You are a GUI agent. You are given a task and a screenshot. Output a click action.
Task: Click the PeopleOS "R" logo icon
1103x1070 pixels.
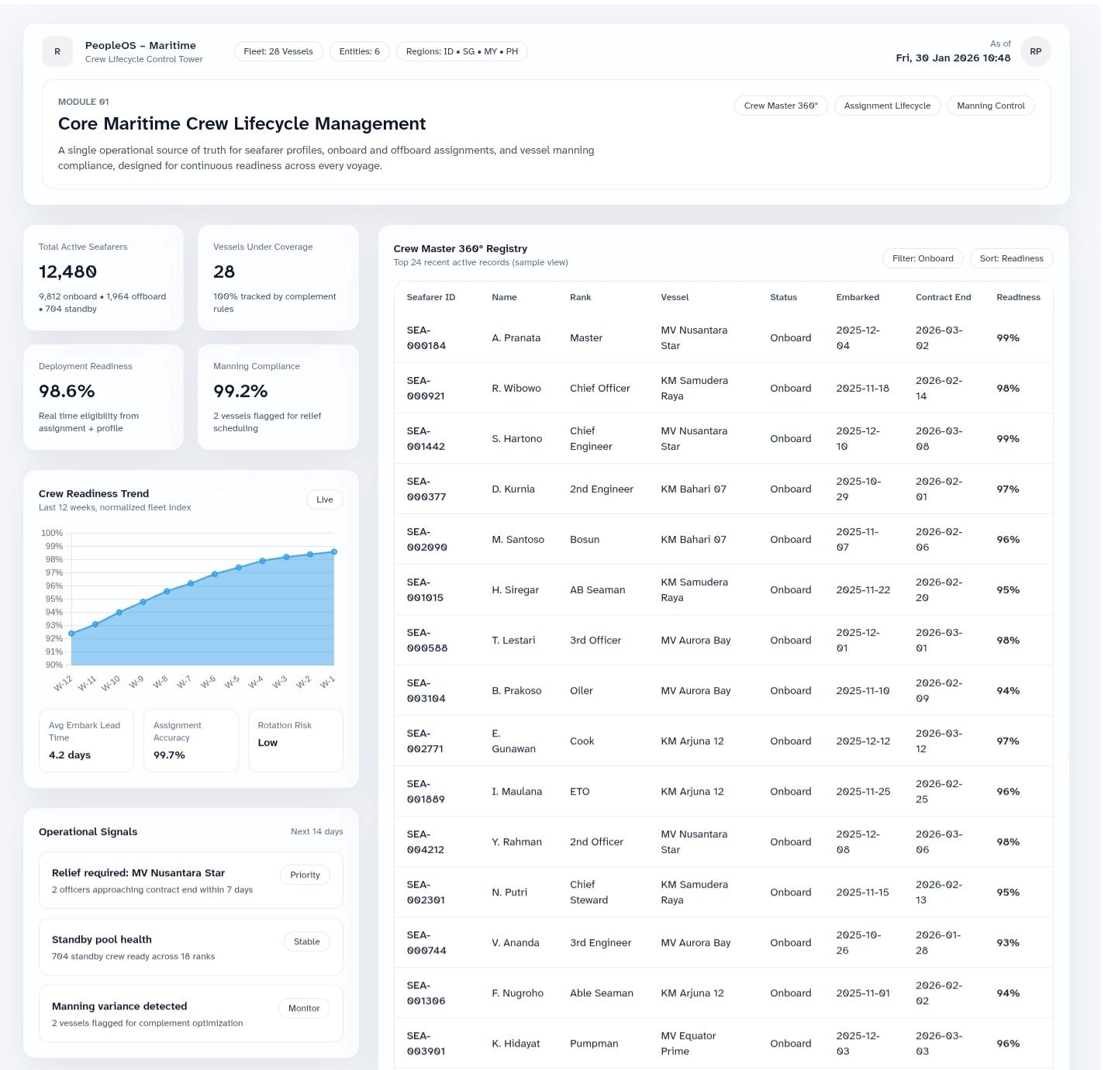tap(57, 51)
